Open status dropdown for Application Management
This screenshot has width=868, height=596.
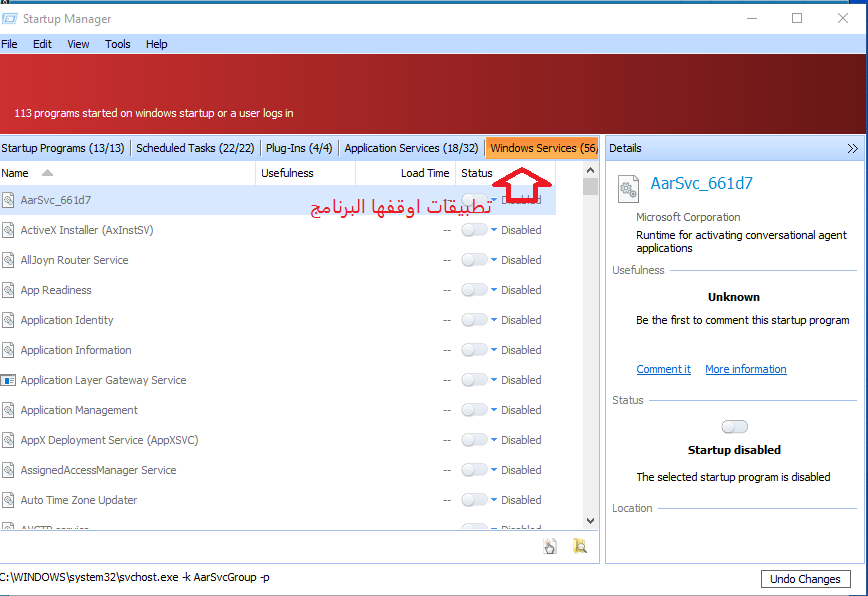494,410
